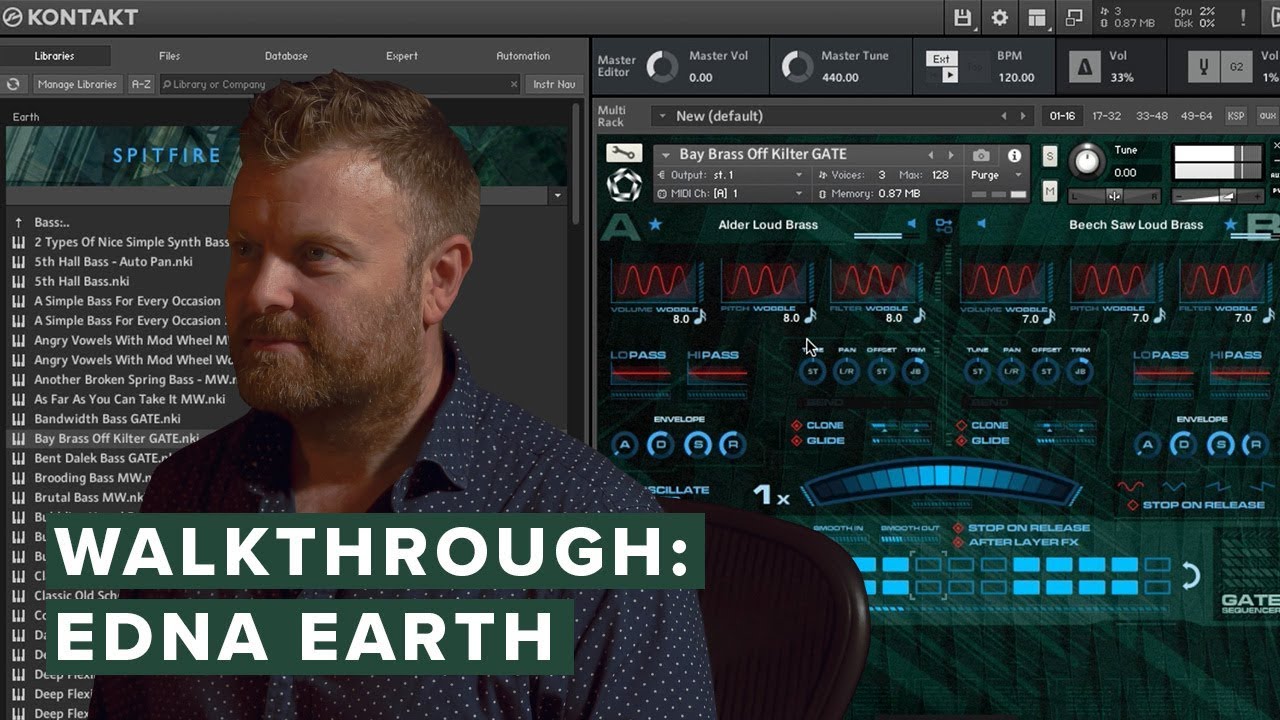Click the tuning fork reference tone icon
The height and width of the screenshot is (720, 1280).
pyautogui.click(x=1203, y=67)
